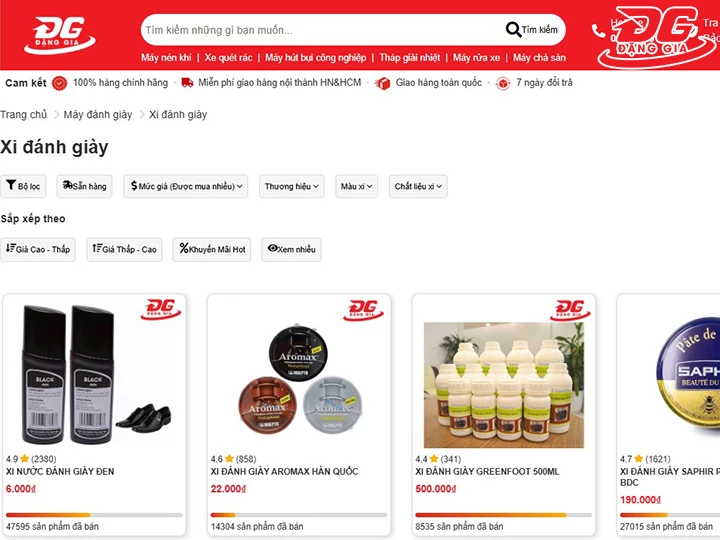Screen dimensions: 720x540
Task: Click the free delivery truck icon
Action: click(187, 83)
